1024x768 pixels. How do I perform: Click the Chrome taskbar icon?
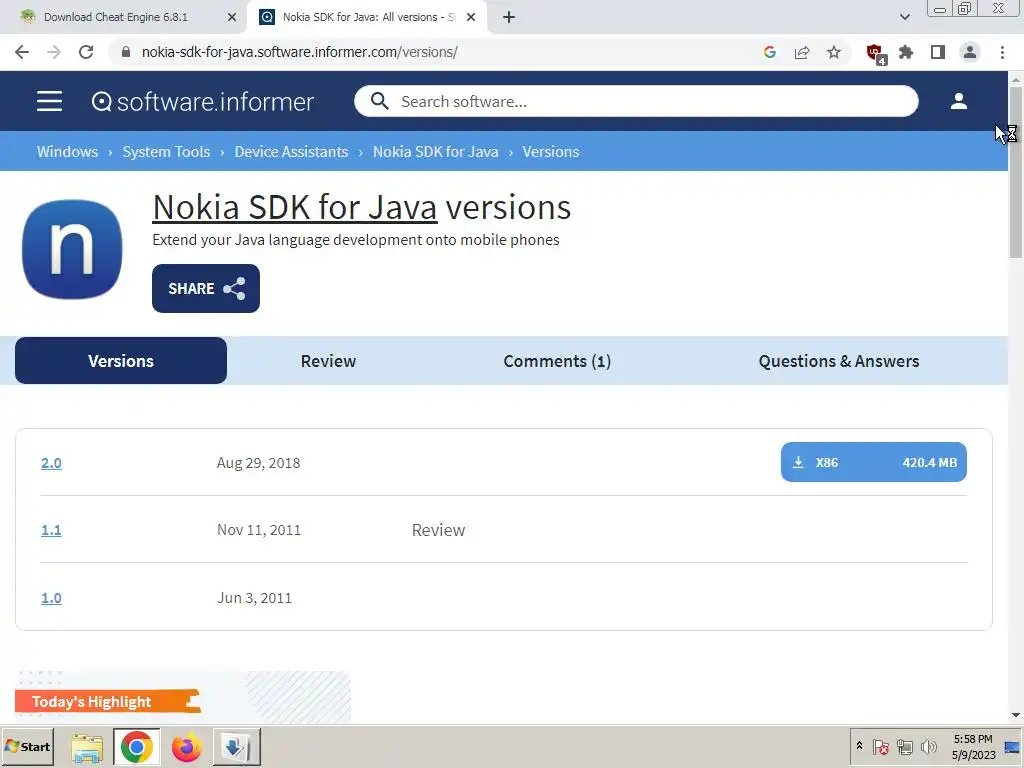tap(136, 747)
